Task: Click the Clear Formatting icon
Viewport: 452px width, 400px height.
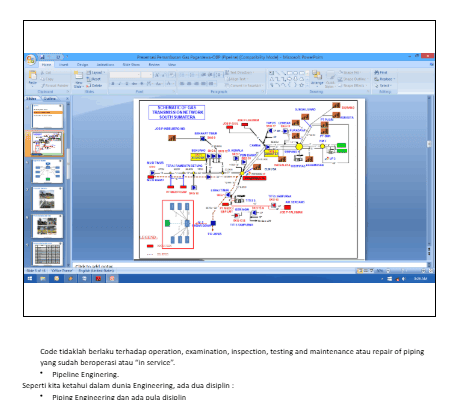Action: tap(171, 75)
